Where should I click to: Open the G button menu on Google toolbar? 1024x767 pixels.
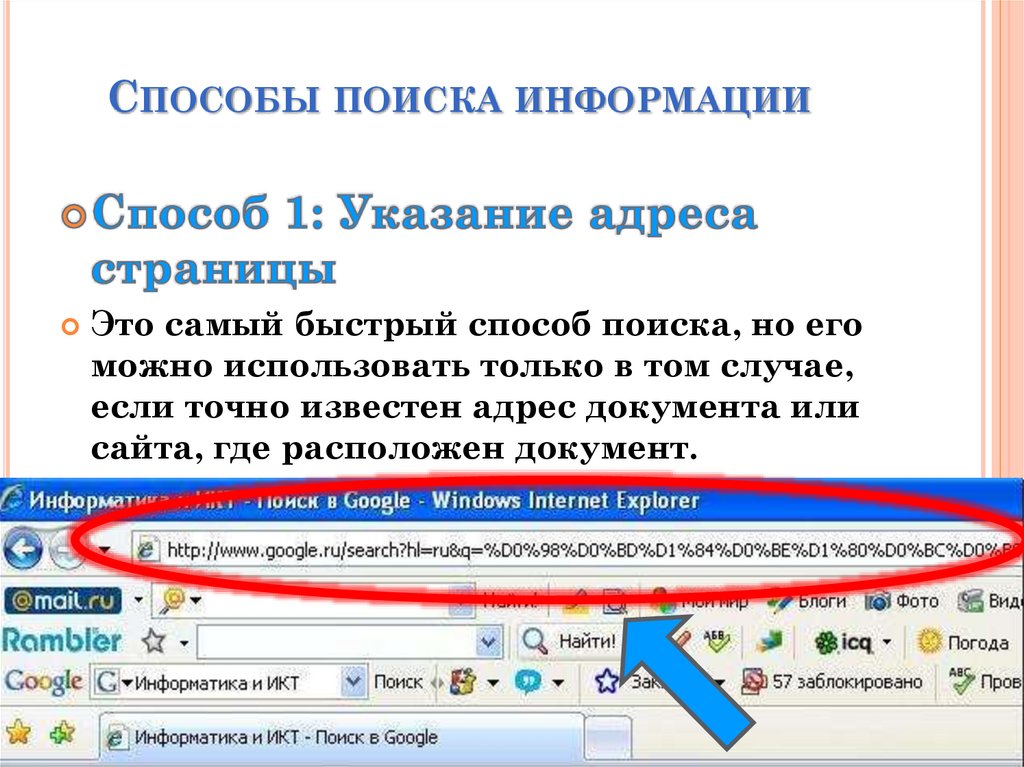click(106, 683)
